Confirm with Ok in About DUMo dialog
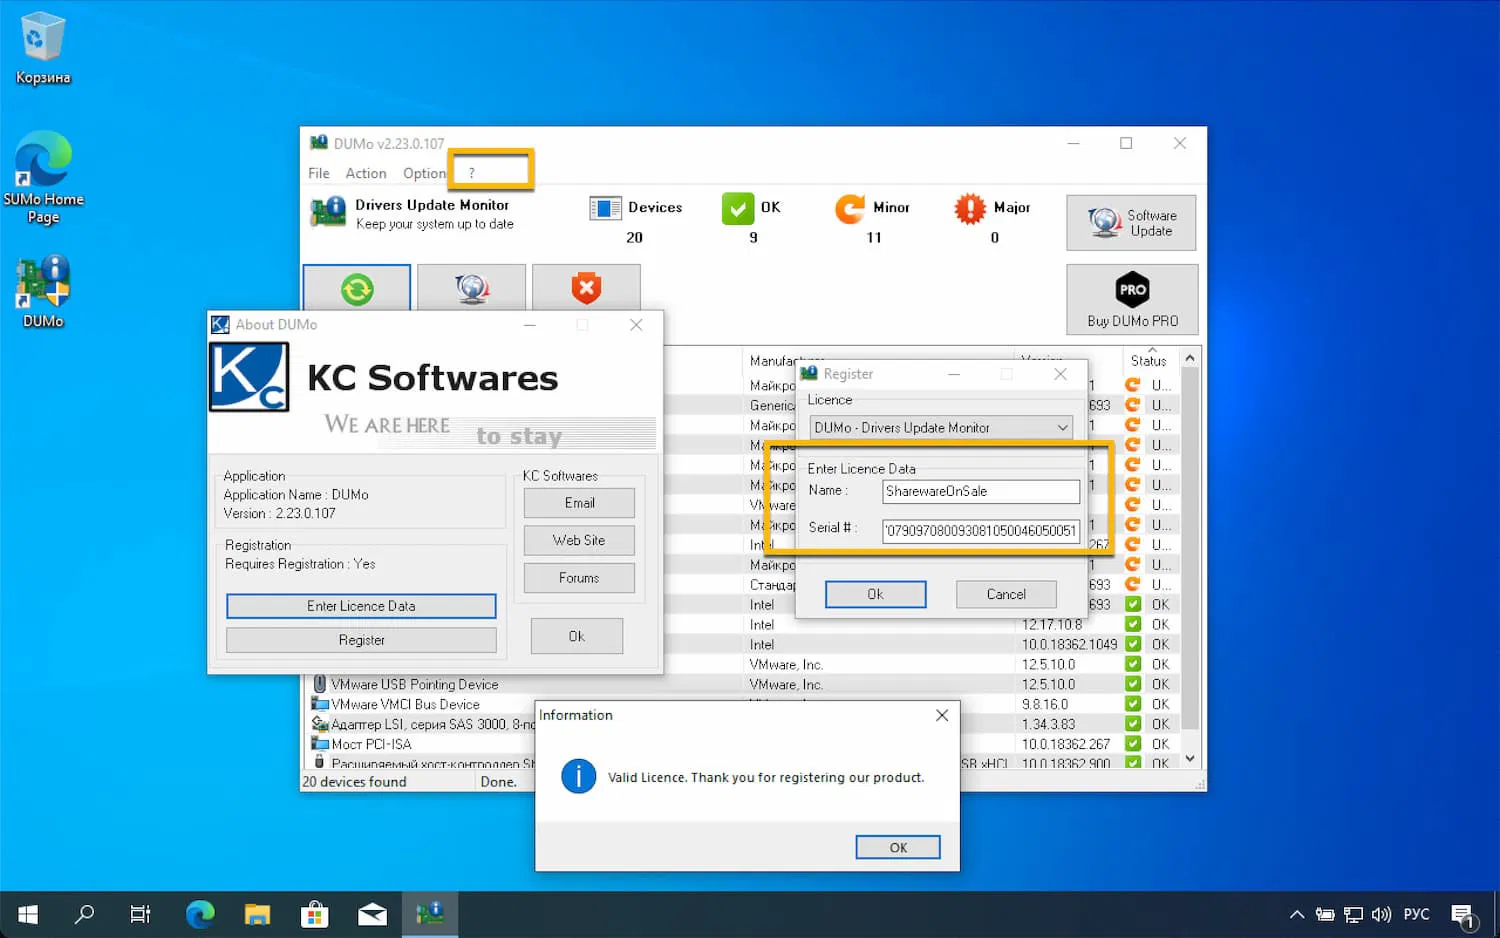The image size is (1500, 938). click(x=577, y=636)
